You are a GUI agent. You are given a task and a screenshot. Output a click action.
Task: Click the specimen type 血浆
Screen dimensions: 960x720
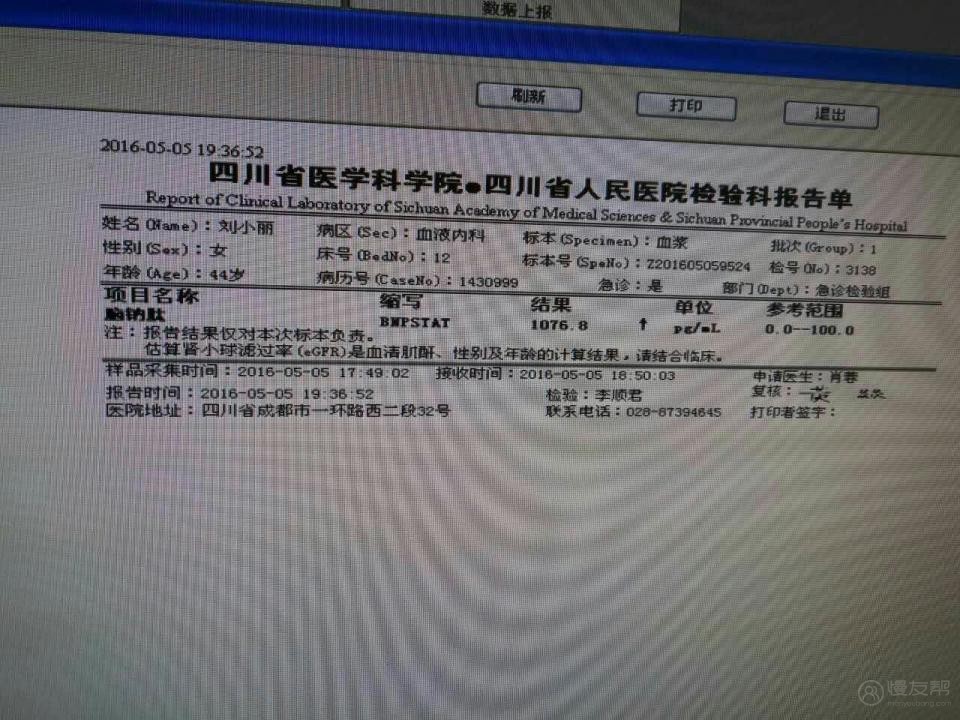click(x=672, y=242)
